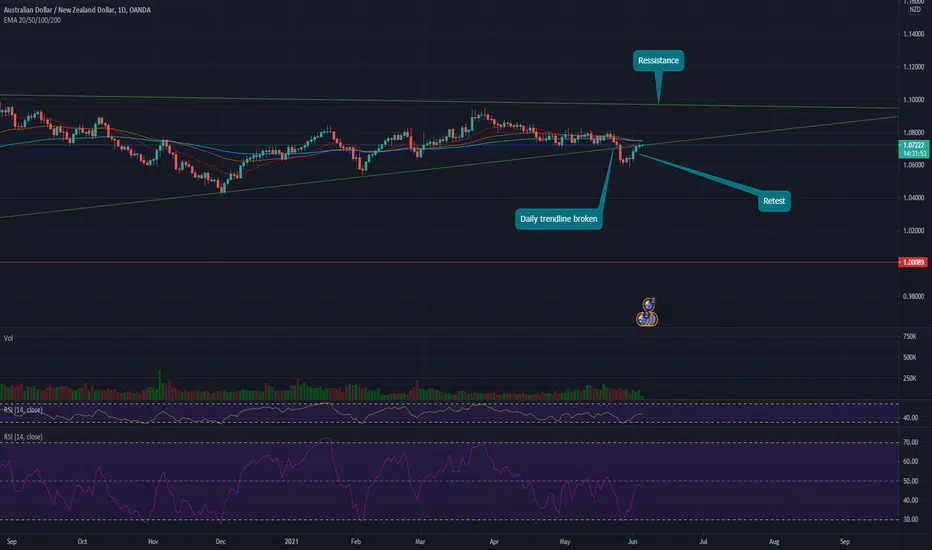This screenshot has height=550, width=932.
Task: Click the 2021 label on the time axis
Action: pos(291,542)
